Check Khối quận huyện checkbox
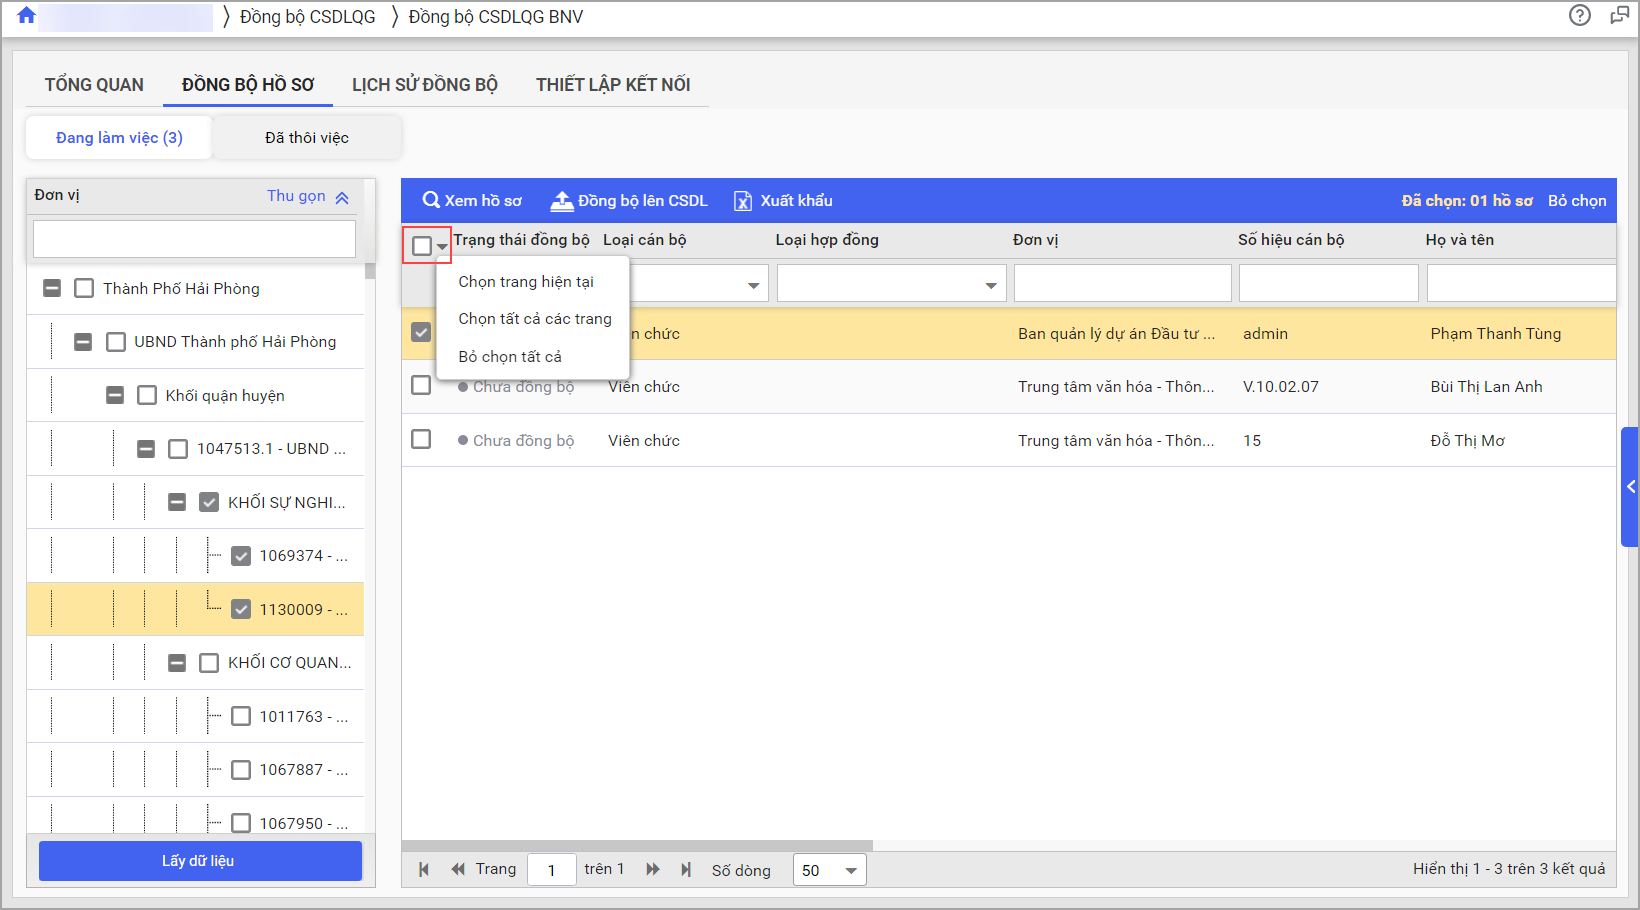The width and height of the screenshot is (1640, 910). 147,395
